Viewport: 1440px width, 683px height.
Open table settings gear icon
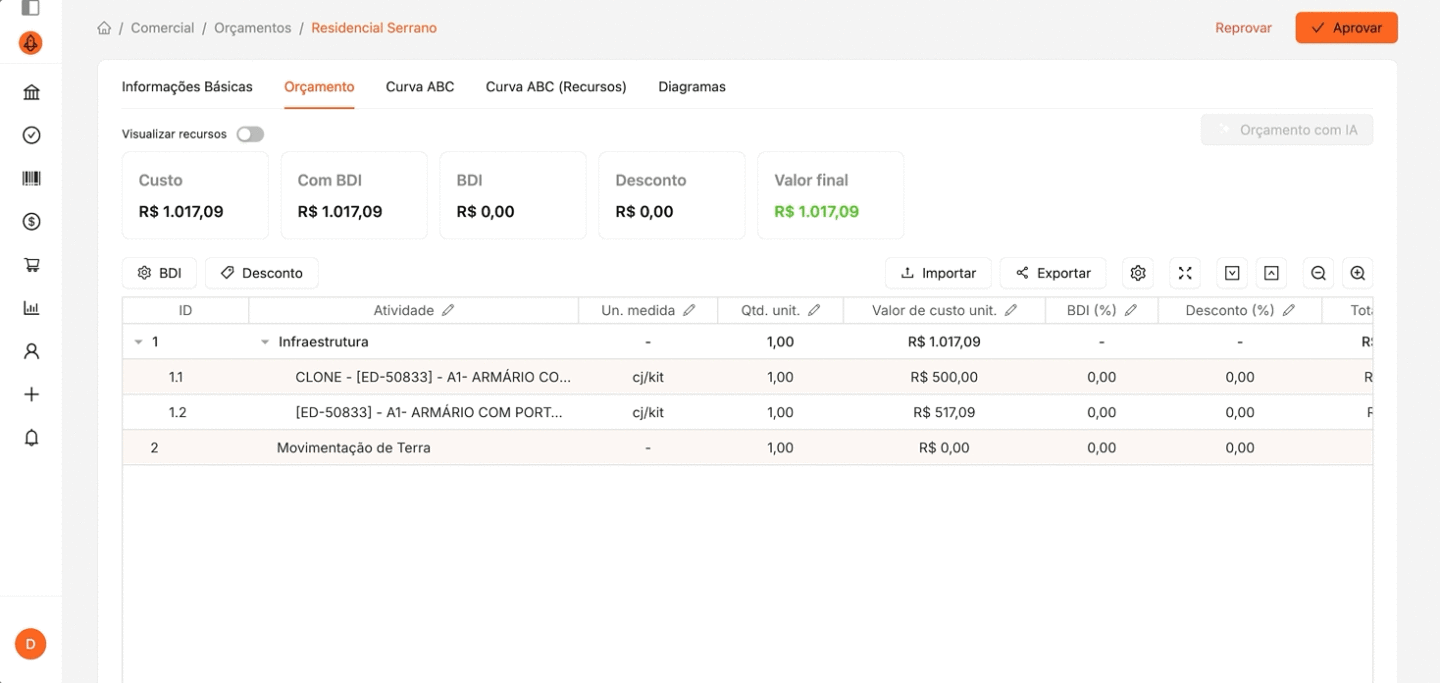(1137, 273)
